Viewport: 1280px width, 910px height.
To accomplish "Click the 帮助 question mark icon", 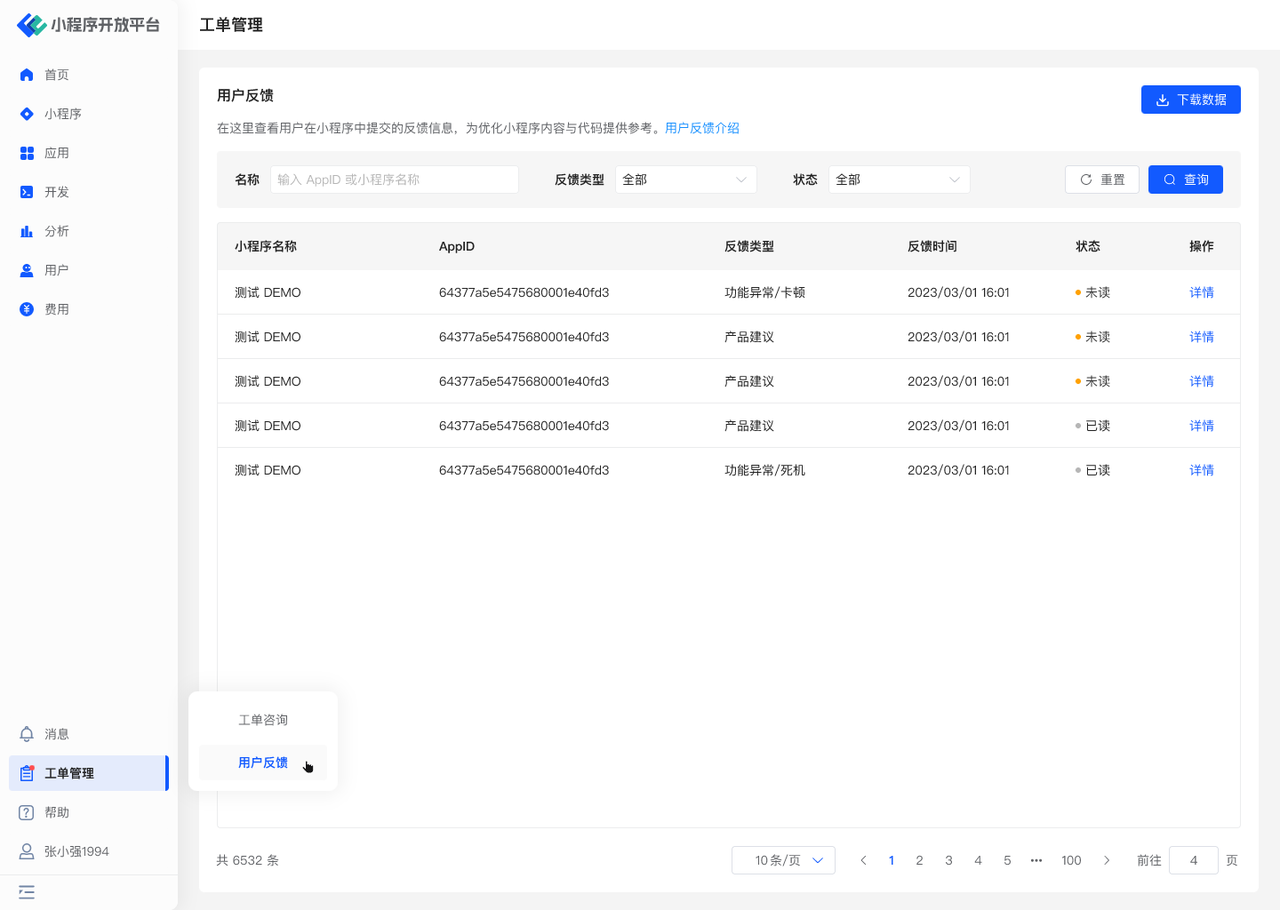I will 27,812.
